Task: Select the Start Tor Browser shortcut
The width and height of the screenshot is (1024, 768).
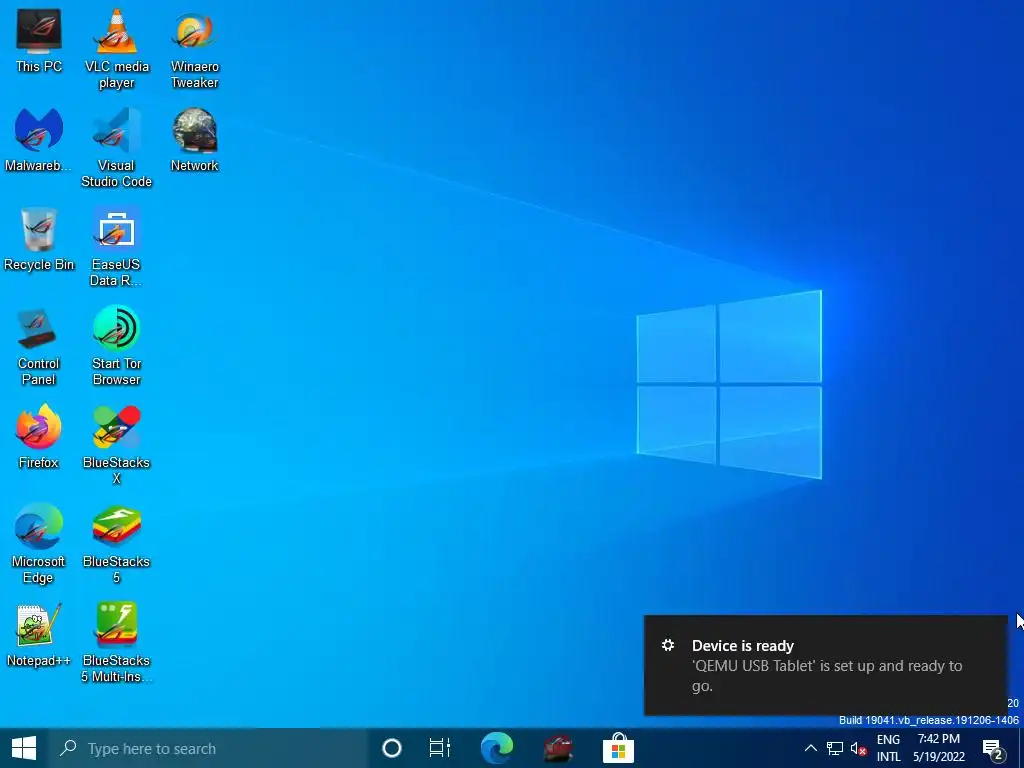Action: [116, 346]
